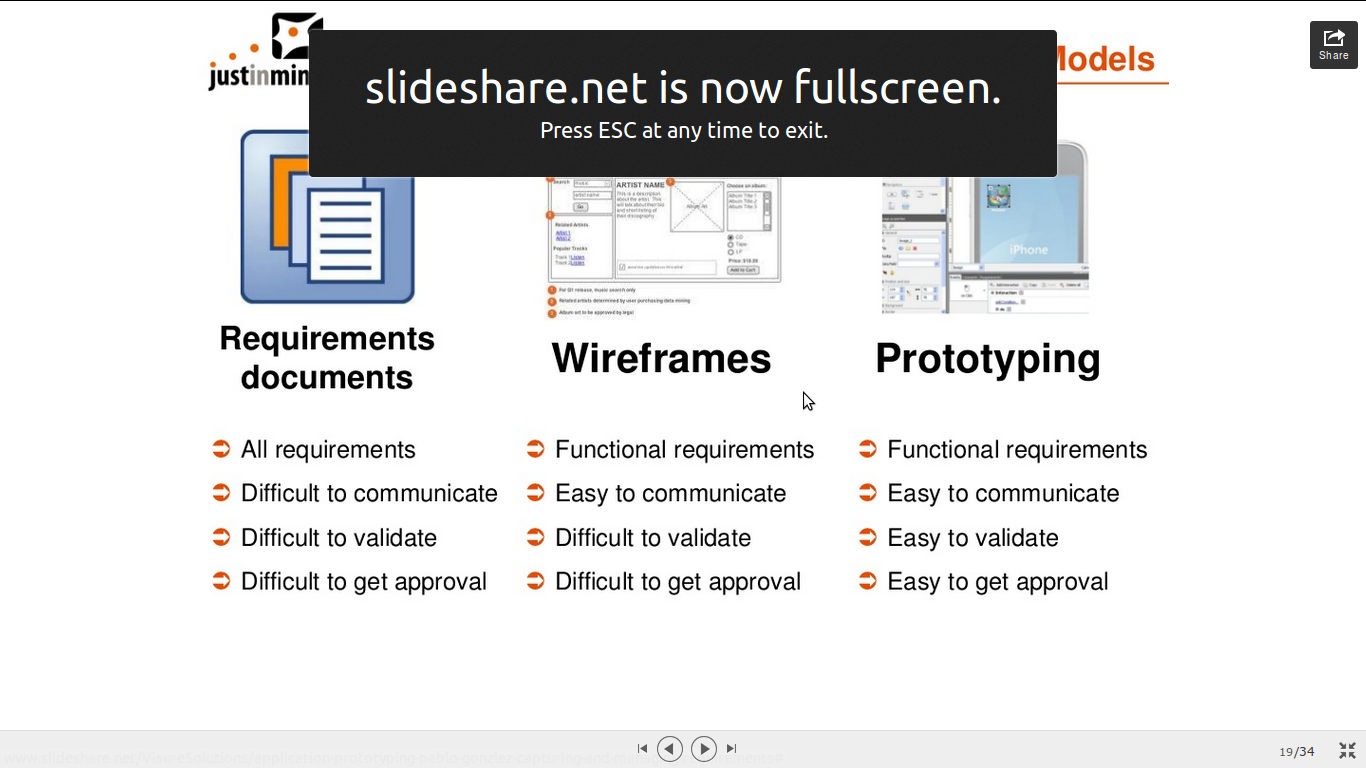Click the 19/34 slide counter
This screenshot has width=1366, height=768.
tap(1296, 752)
